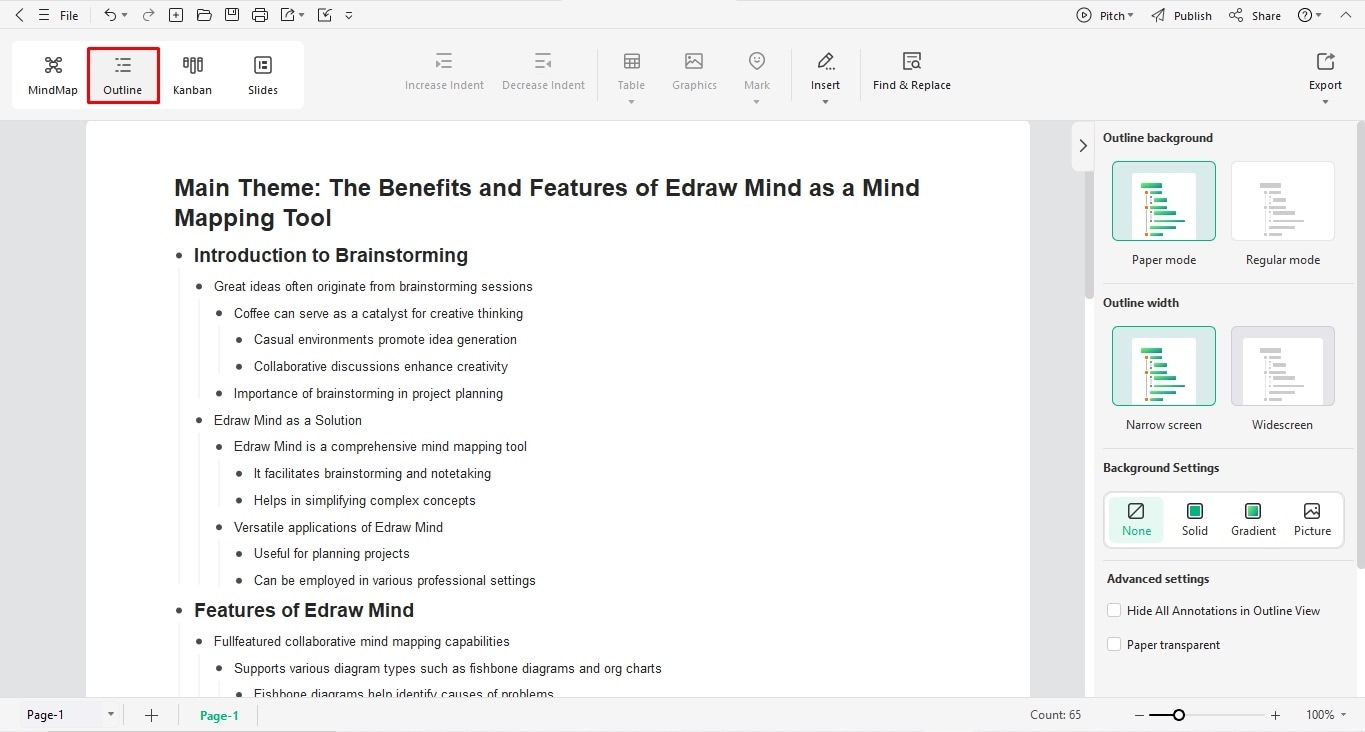The height and width of the screenshot is (732, 1365).
Task: Expand the Insert dropdown arrow
Action: click(825, 102)
